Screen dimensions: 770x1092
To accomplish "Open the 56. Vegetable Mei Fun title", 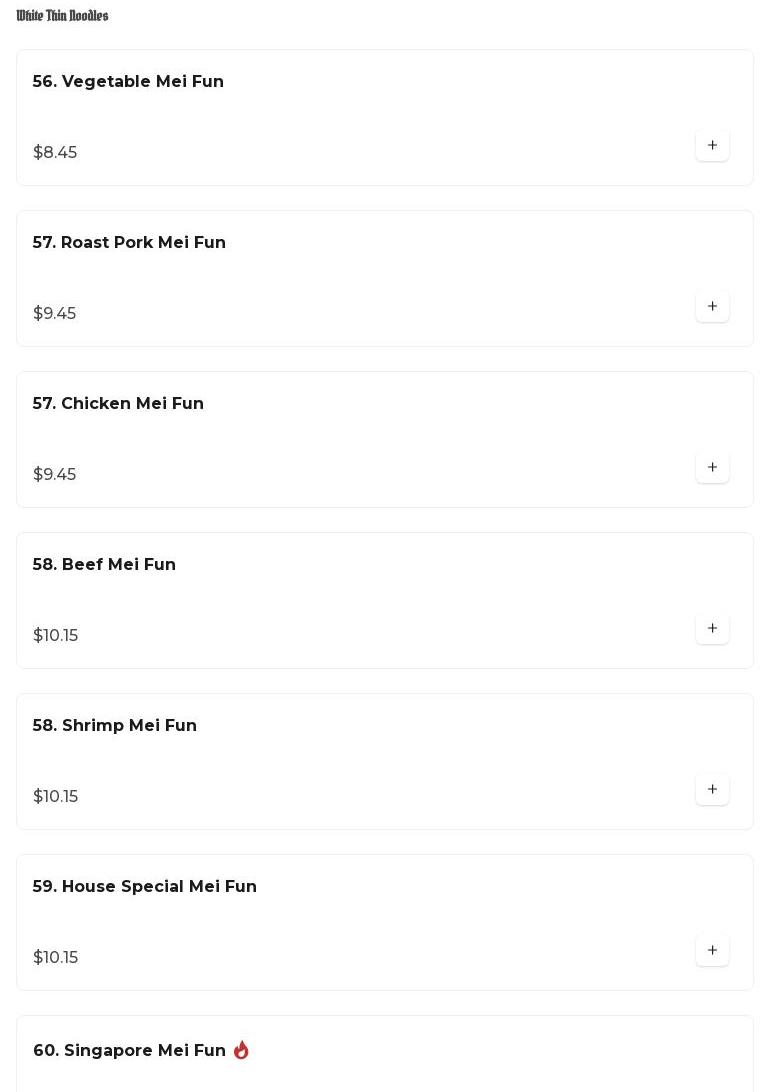I will click(x=128, y=81).
